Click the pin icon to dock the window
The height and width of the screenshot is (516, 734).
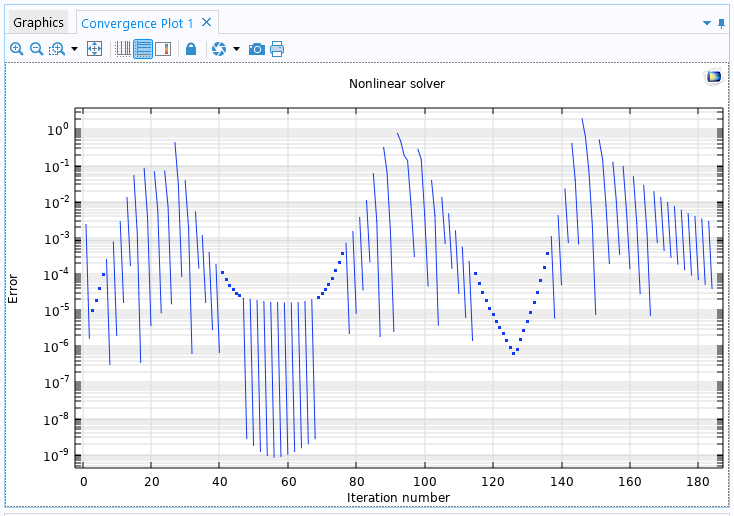tap(721, 22)
